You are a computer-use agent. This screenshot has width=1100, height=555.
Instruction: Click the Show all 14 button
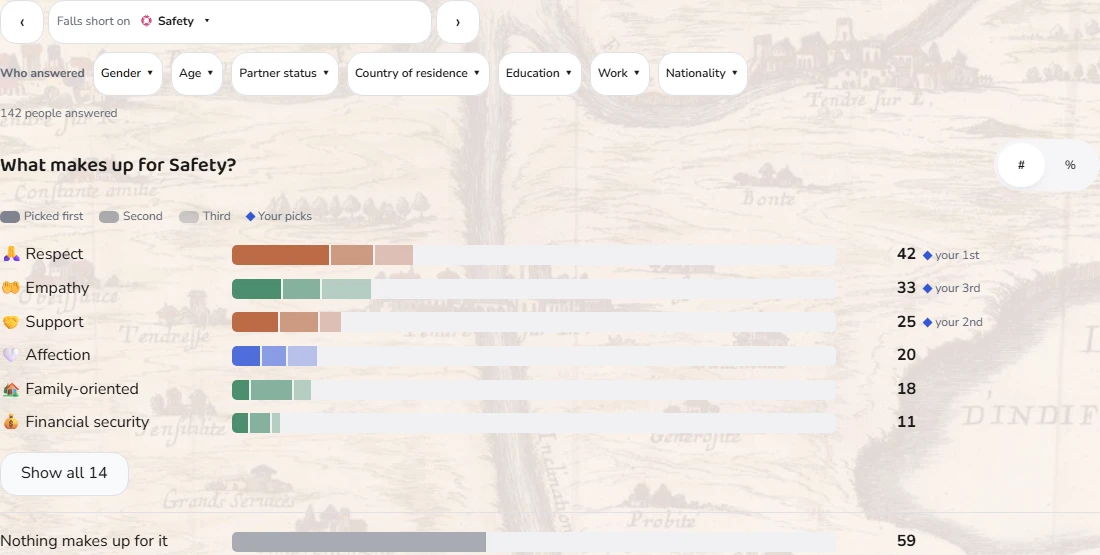pos(65,474)
